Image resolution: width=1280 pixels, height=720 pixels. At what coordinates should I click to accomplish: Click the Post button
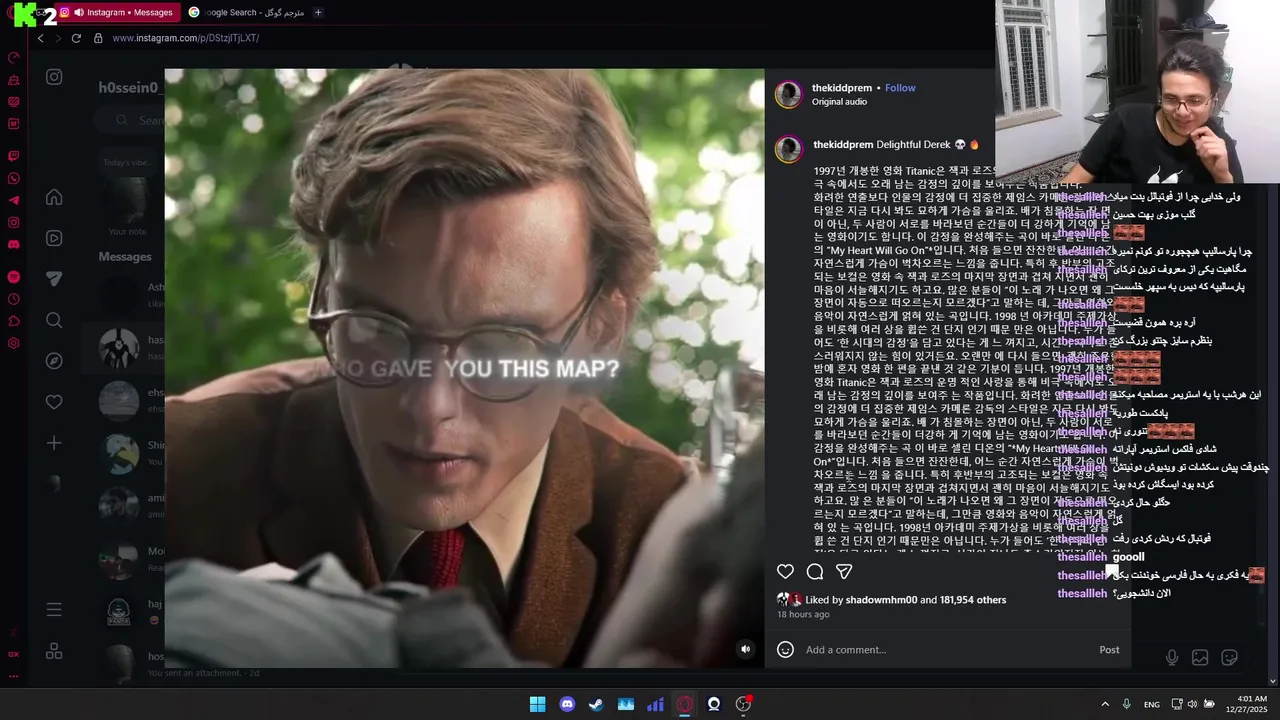(1109, 650)
